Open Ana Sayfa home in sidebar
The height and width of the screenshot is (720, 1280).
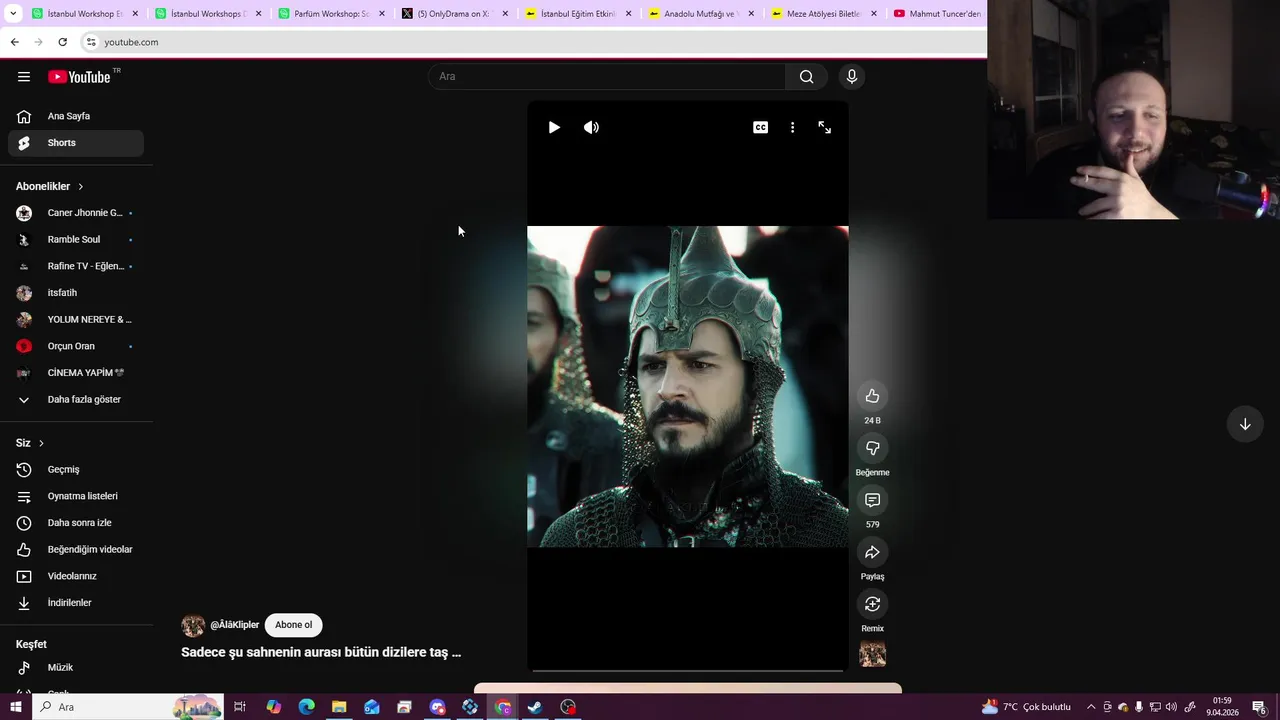[76, 116]
